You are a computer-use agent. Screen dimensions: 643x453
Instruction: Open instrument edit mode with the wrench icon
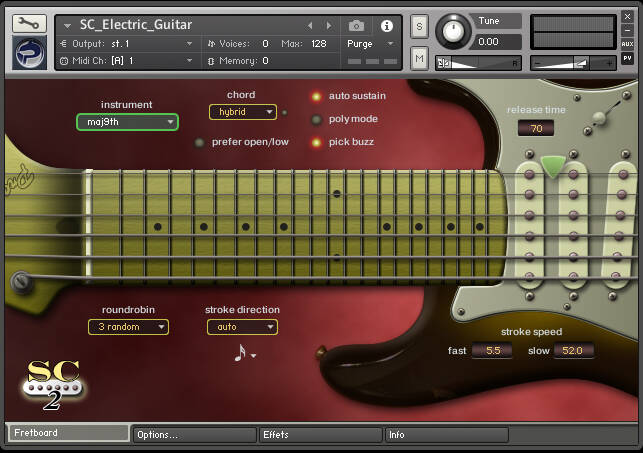click(x=29, y=23)
